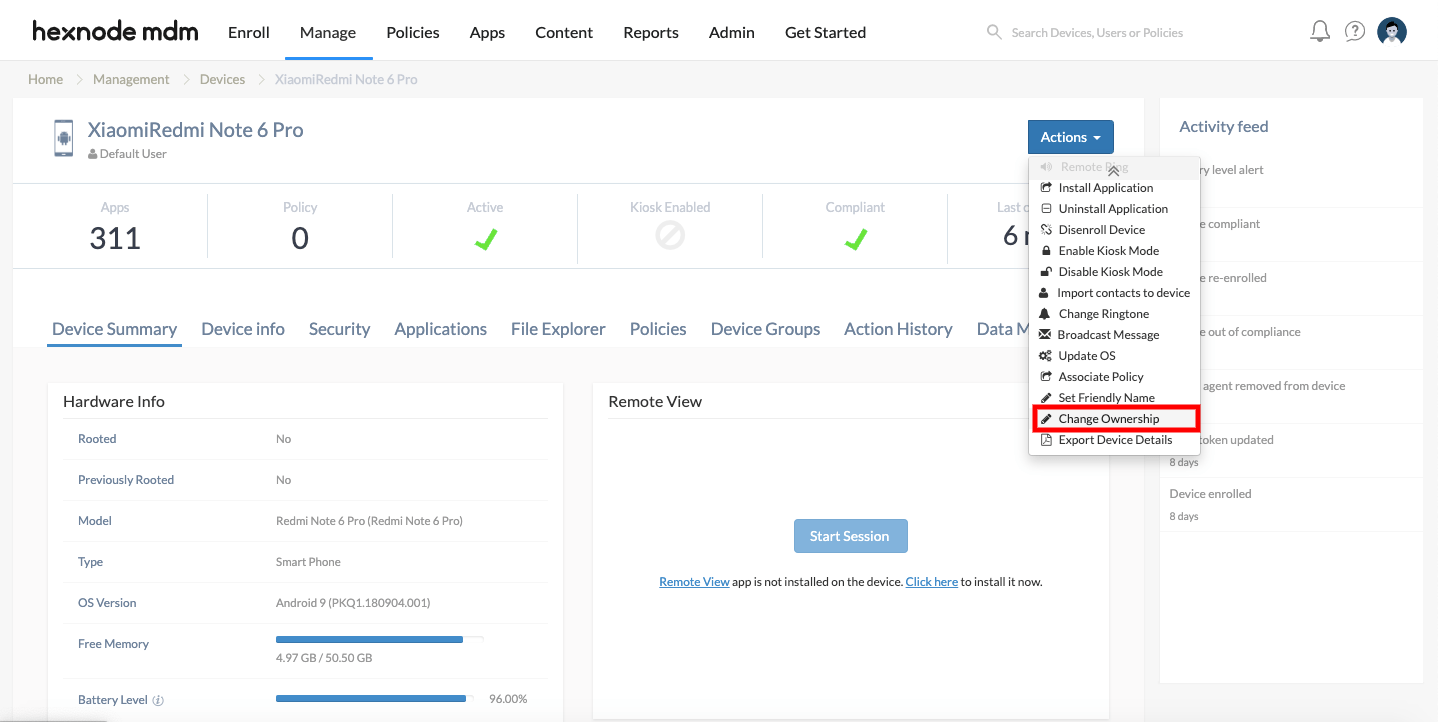Switch to the Device info tab

243,329
